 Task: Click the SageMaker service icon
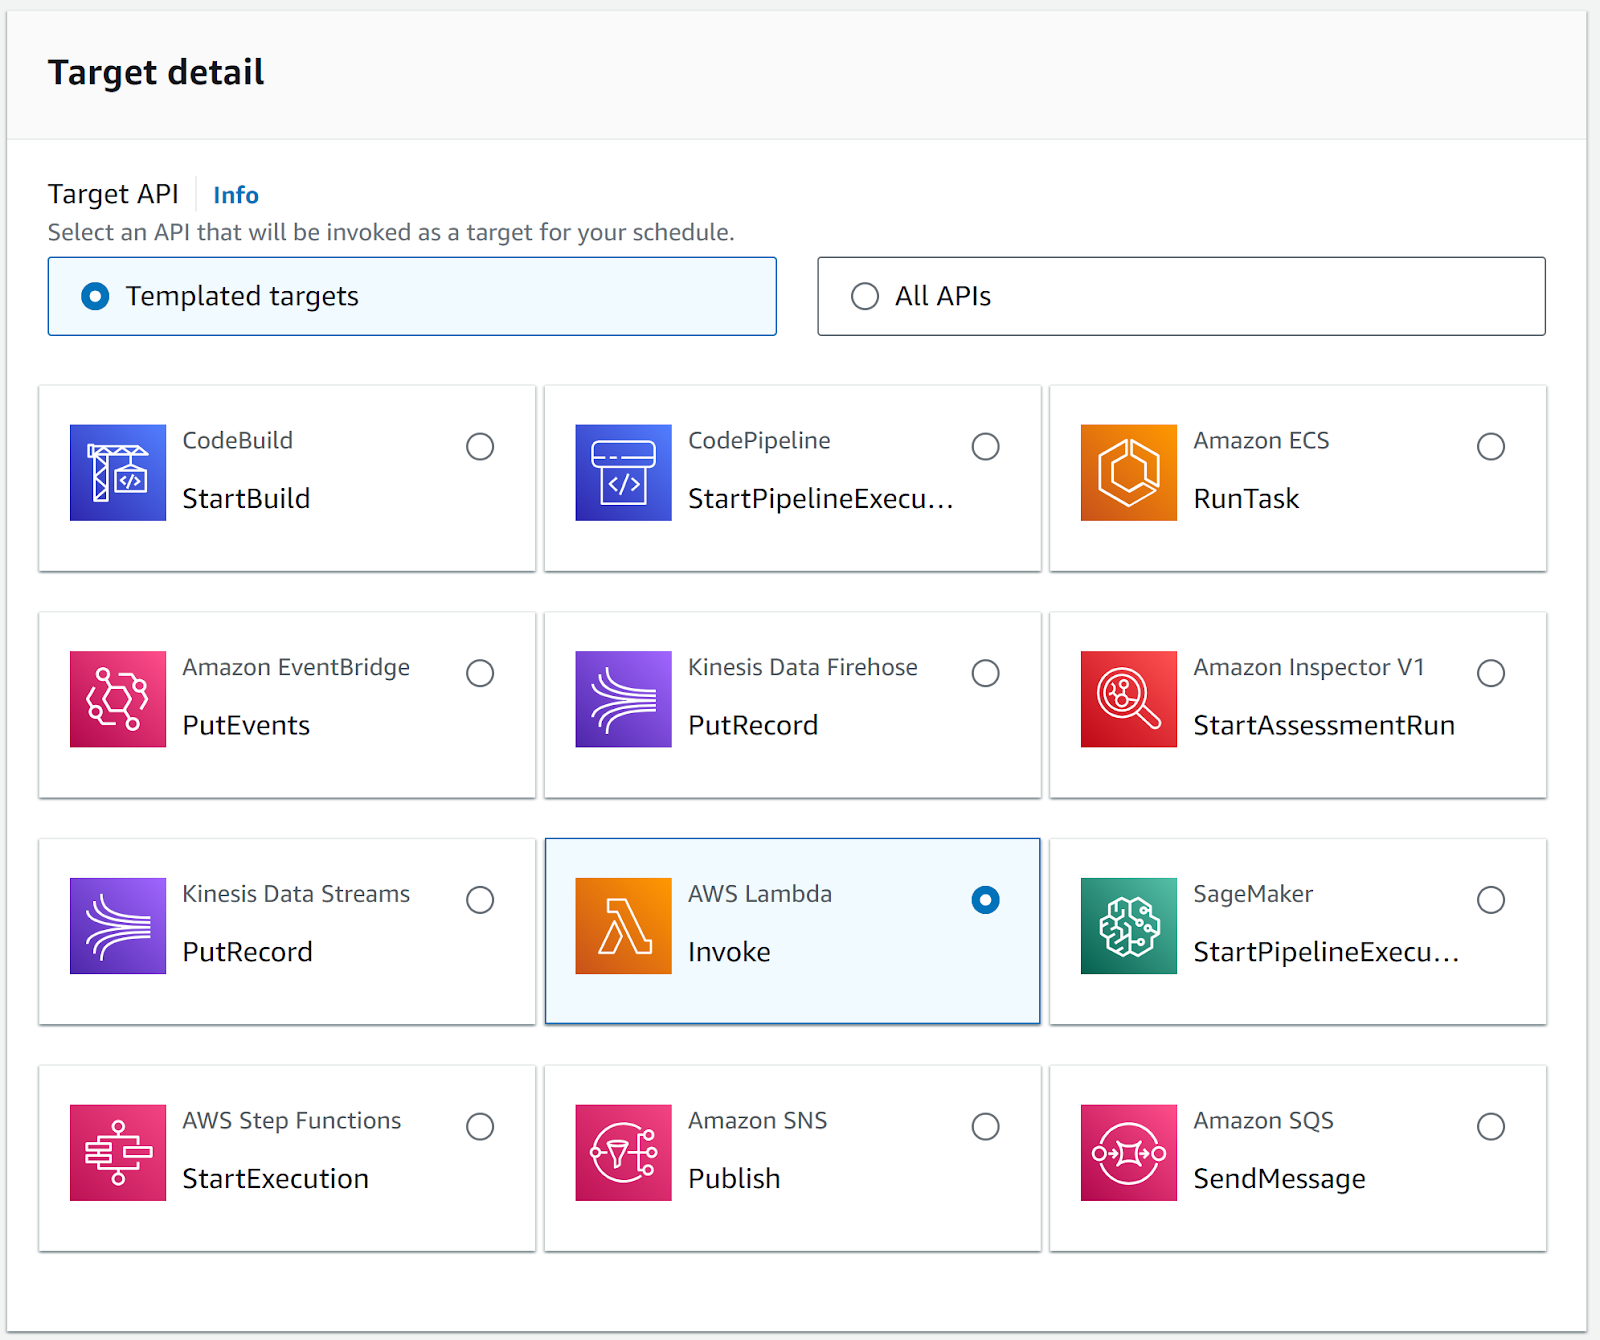[1128, 926]
